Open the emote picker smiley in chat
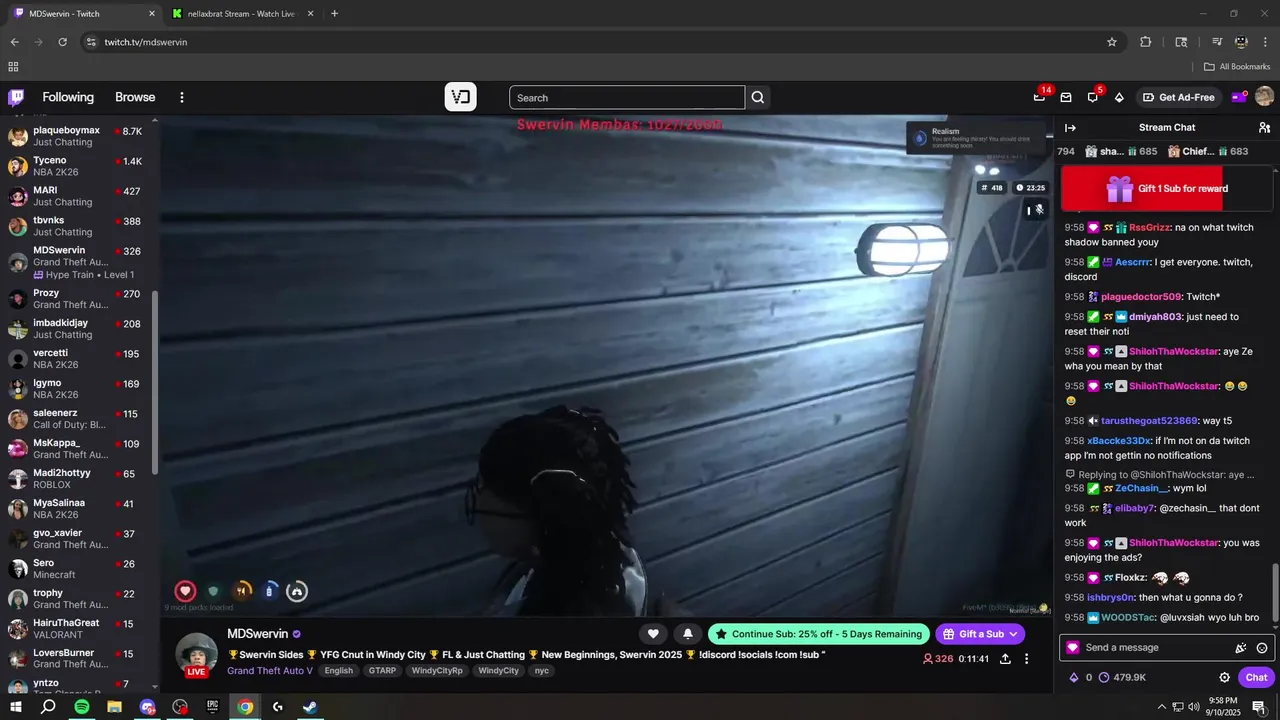Image resolution: width=1280 pixels, height=720 pixels. click(x=1262, y=648)
